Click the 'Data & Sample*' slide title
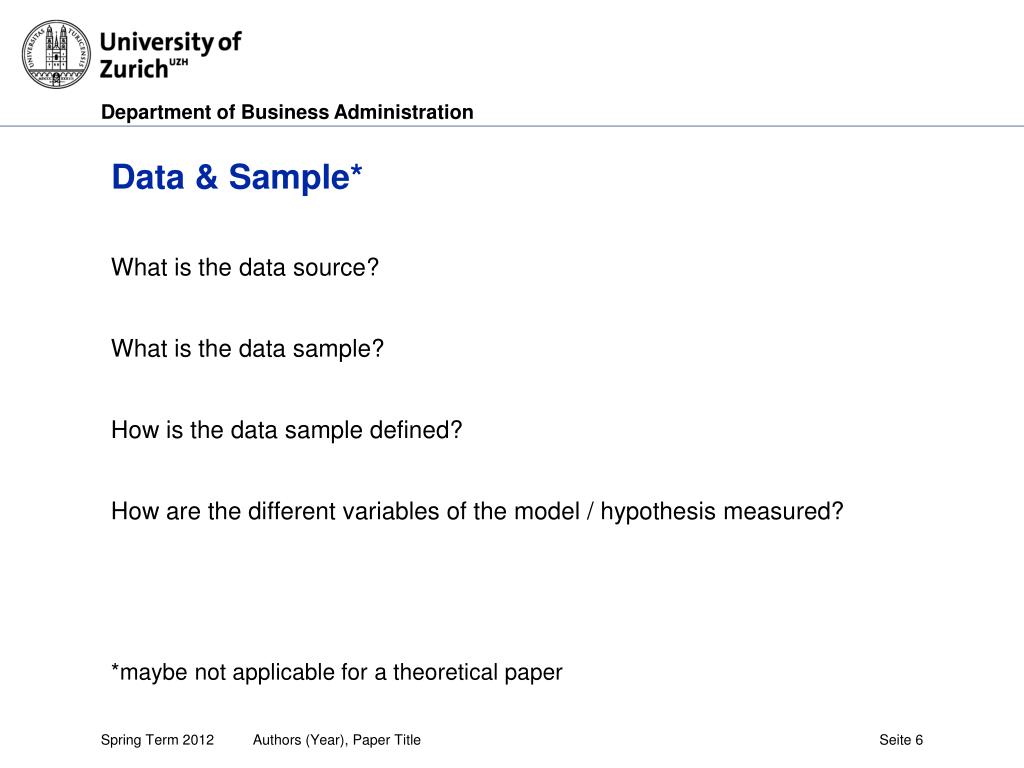The height and width of the screenshot is (768, 1024). pyautogui.click(x=236, y=177)
